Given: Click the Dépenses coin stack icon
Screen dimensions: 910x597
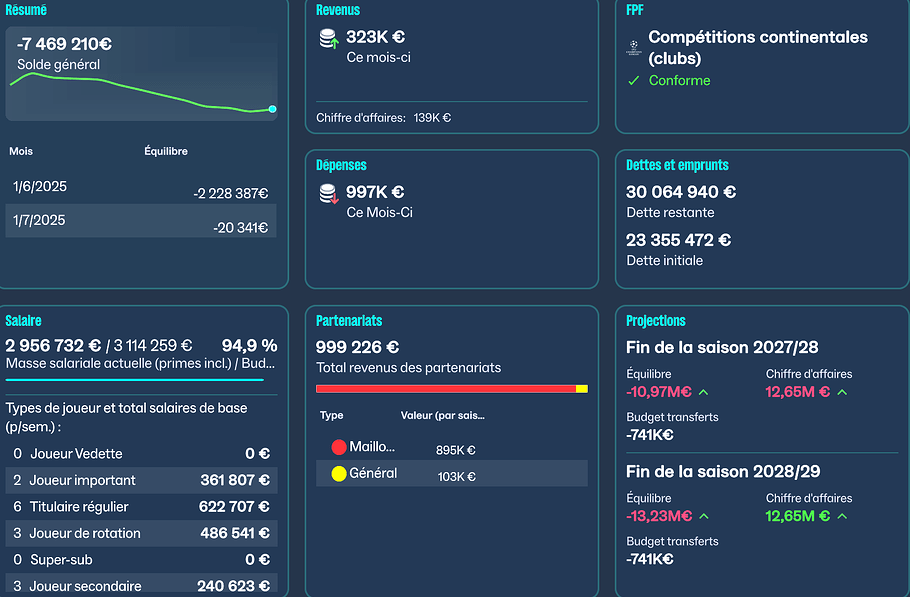Looking at the screenshot, I should tap(329, 194).
